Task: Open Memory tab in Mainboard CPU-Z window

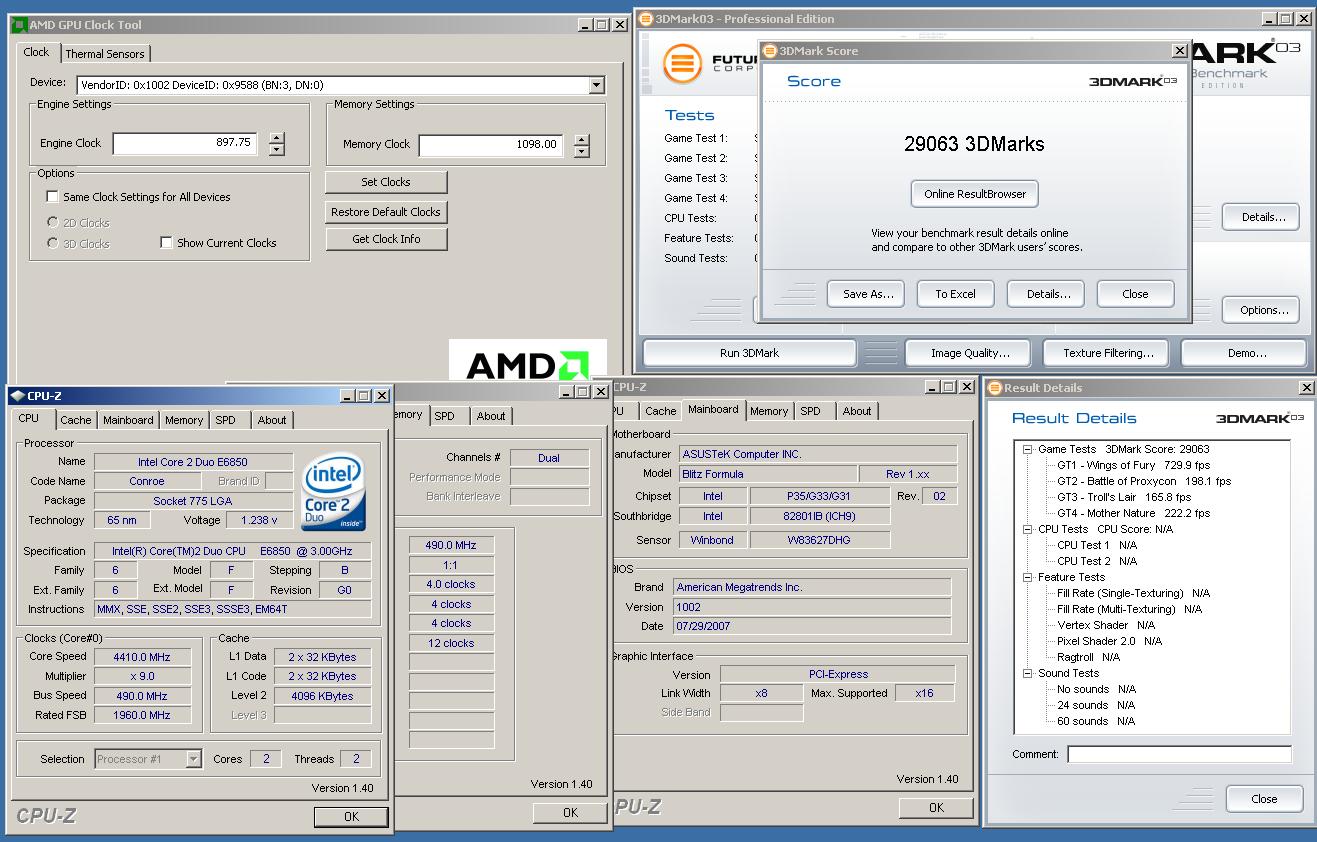Action: pos(769,411)
